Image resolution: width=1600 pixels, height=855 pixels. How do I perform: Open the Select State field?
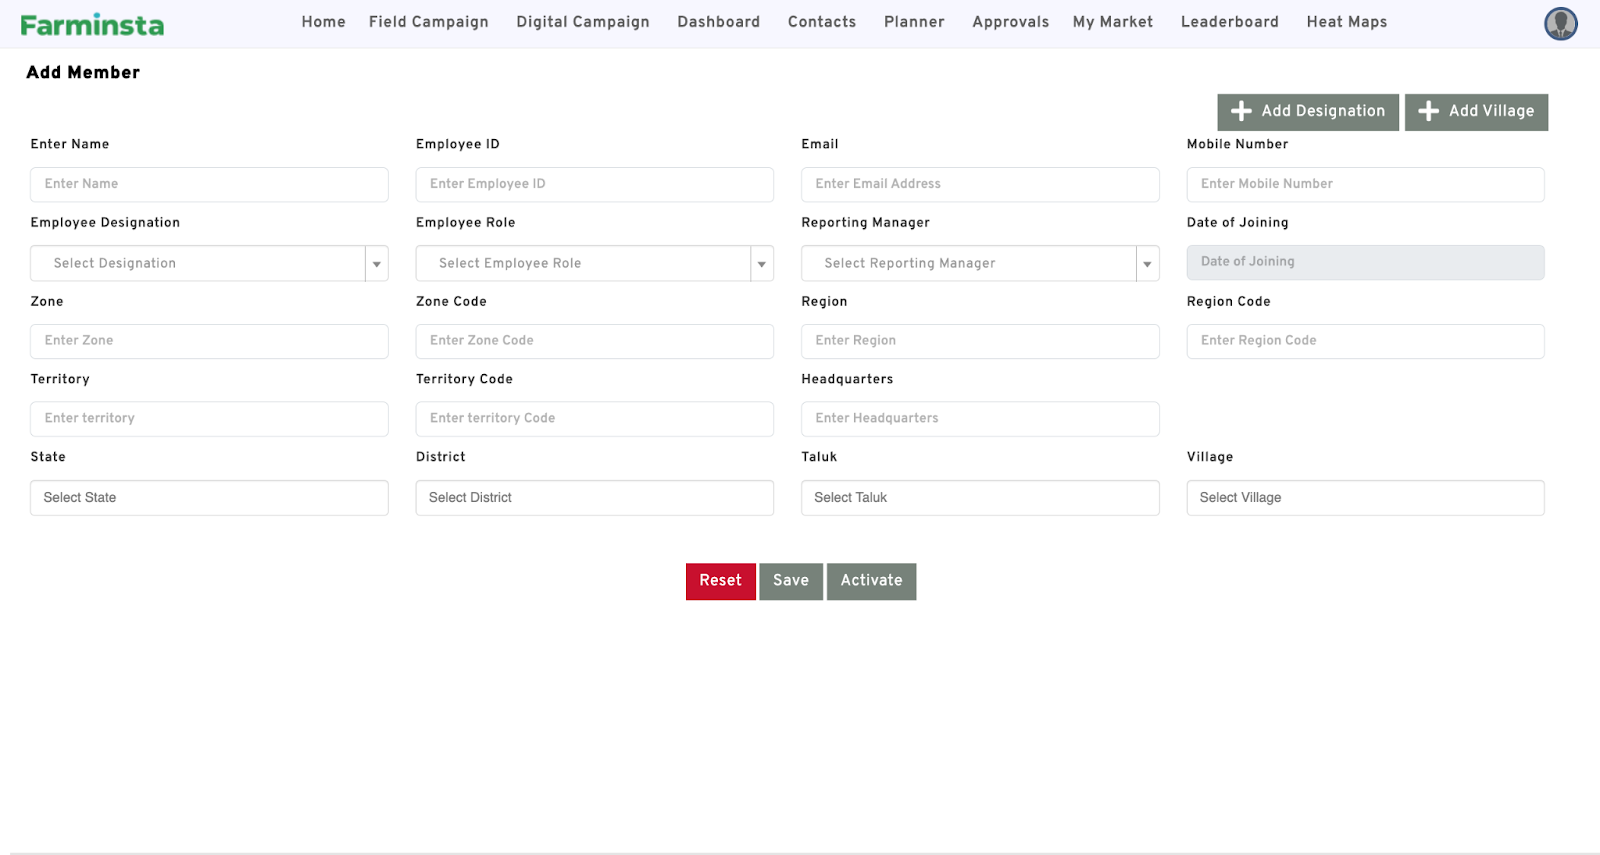coord(209,498)
